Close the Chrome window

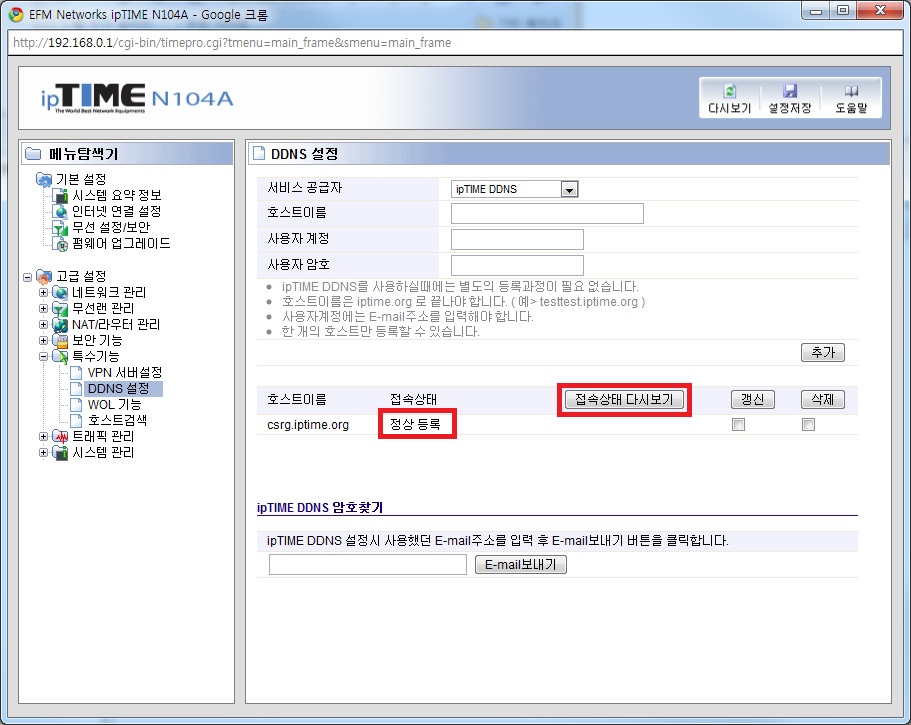[x=880, y=10]
